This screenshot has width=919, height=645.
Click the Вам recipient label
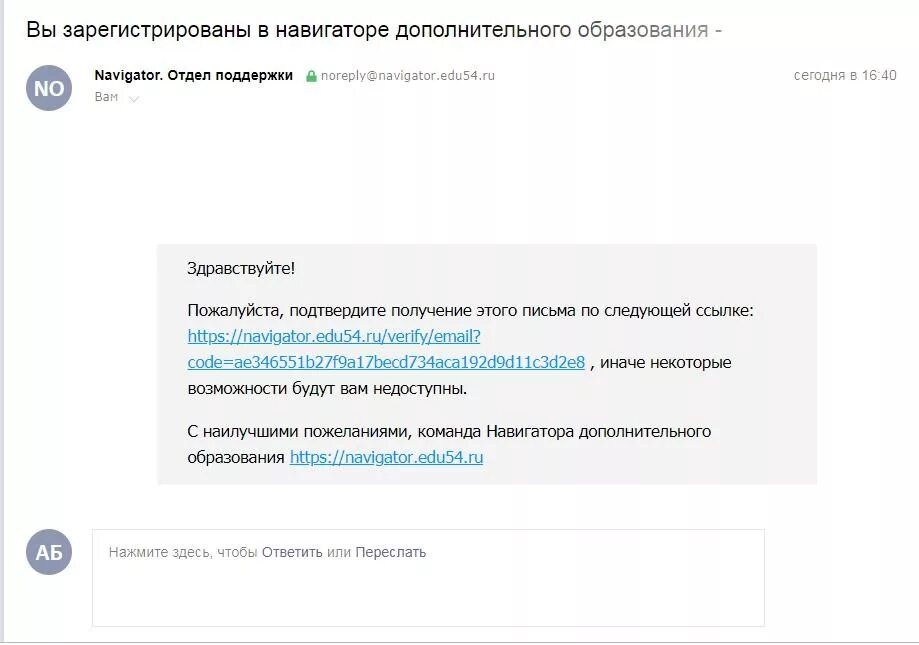[x=106, y=97]
